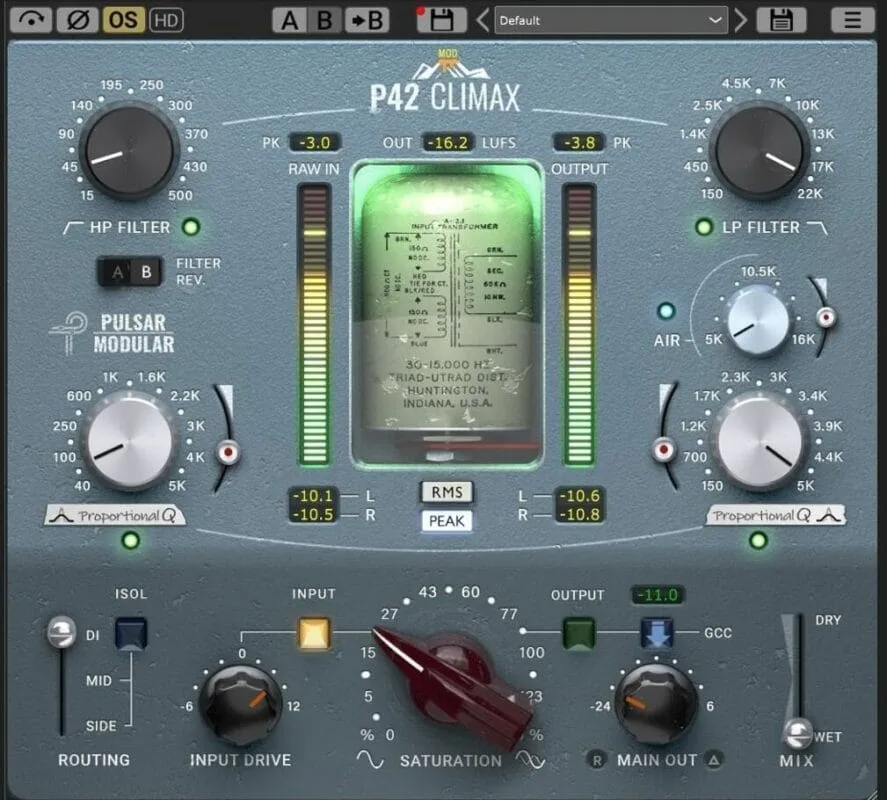Open the hamburger menu icon
Screen dimensions: 887x800
pos(852,20)
